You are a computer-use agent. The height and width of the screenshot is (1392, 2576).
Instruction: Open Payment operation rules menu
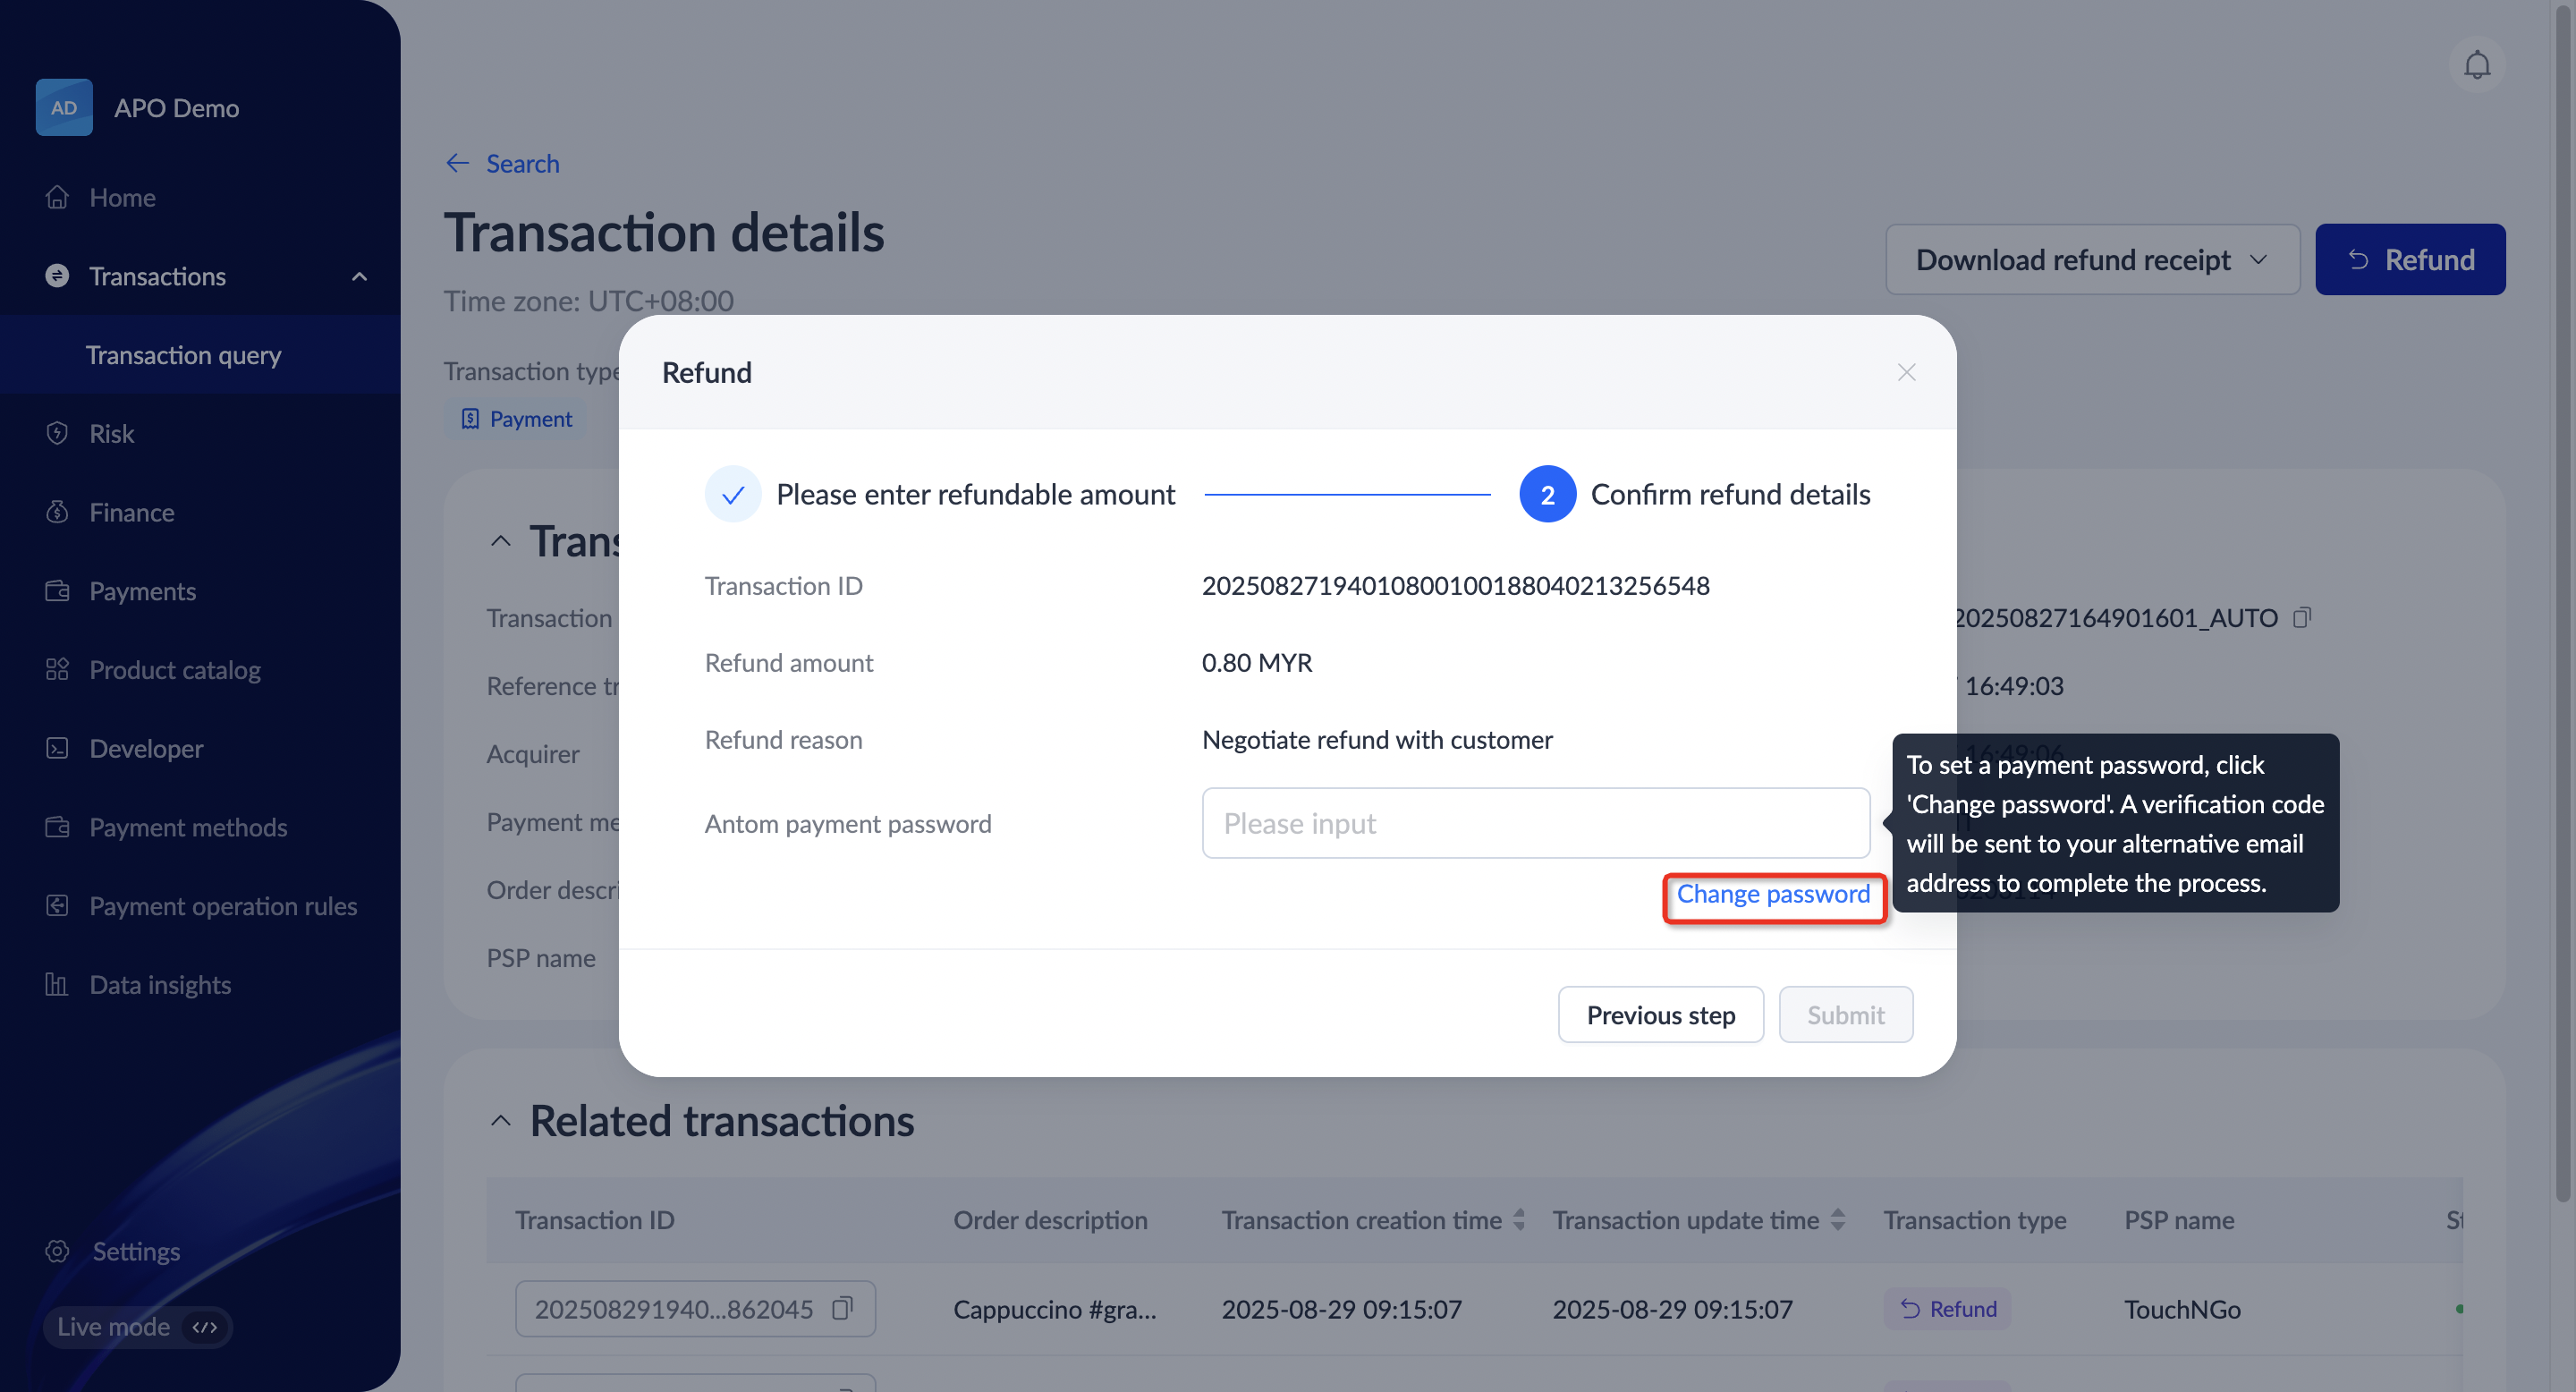222,905
